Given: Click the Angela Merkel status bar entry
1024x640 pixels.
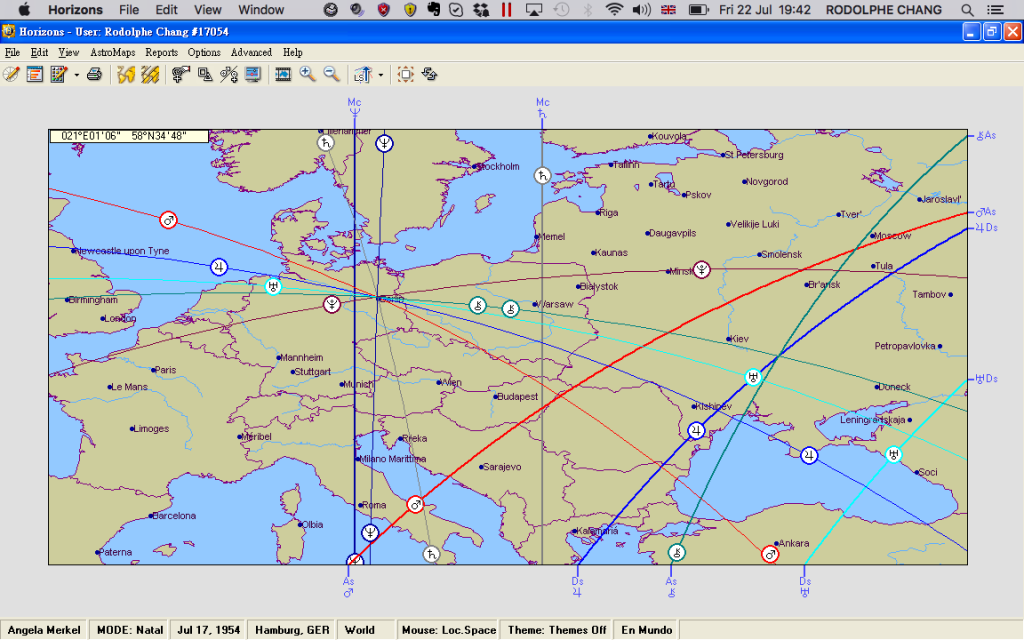Looking at the screenshot, I should pyautogui.click(x=44, y=630).
